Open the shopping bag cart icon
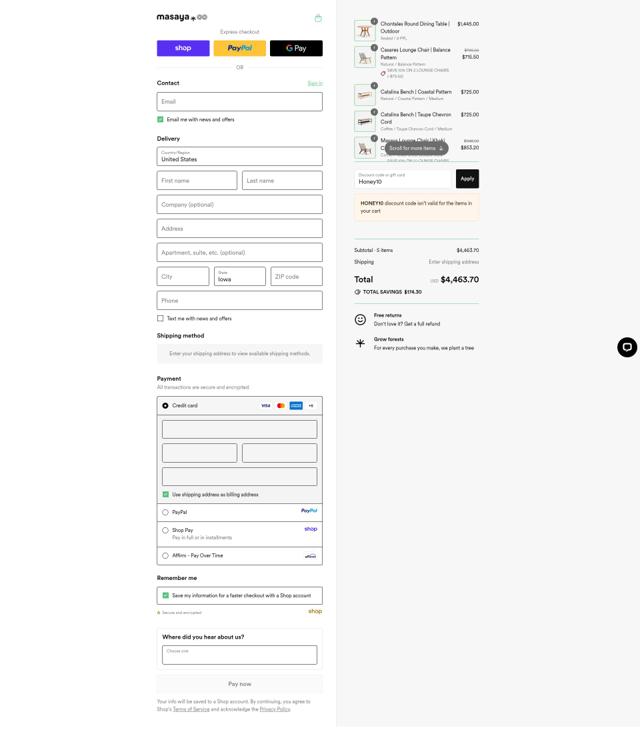Screen dimensions: 640x756 point(318,18)
